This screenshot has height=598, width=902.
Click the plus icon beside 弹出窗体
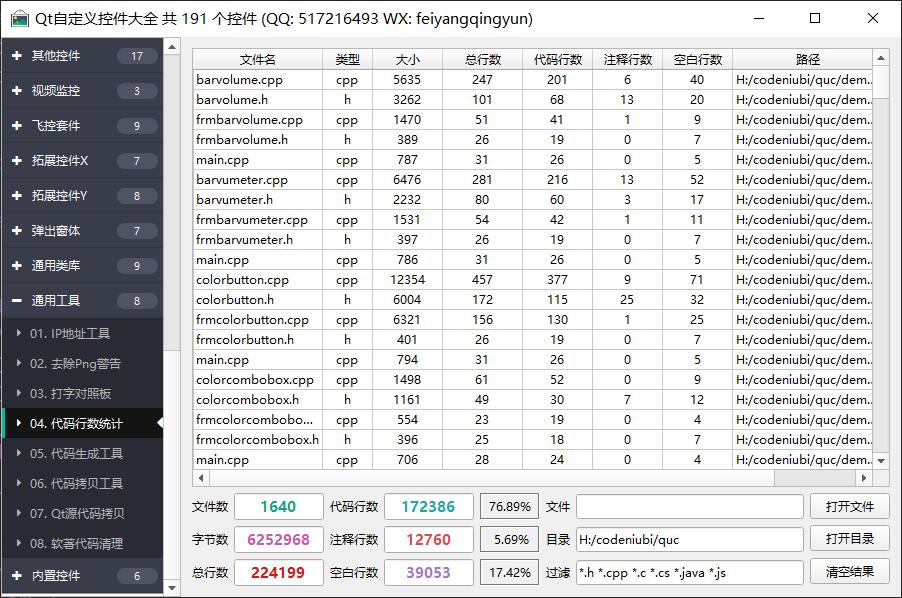(x=17, y=231)
